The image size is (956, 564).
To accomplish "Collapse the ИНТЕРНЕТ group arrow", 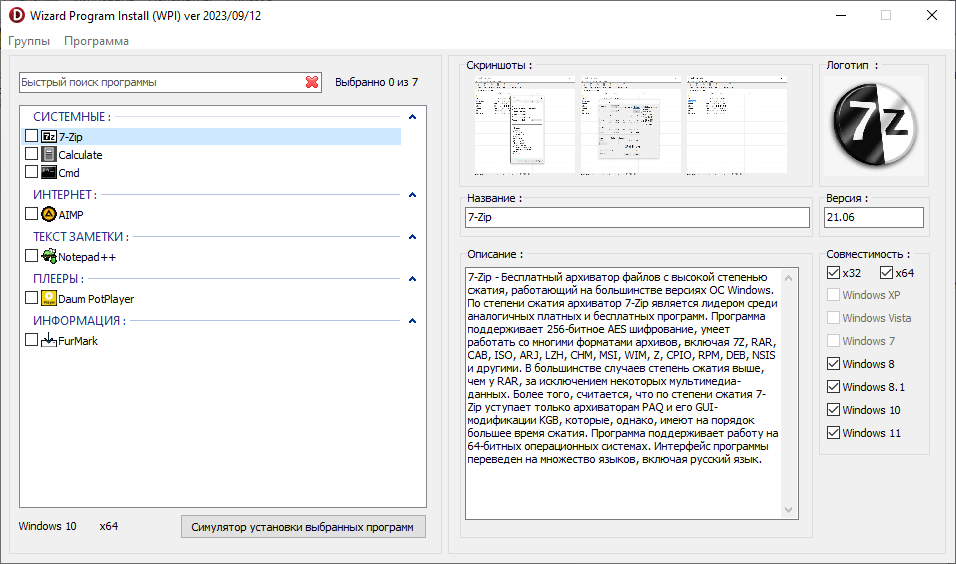I will click(x=412, y=195).
